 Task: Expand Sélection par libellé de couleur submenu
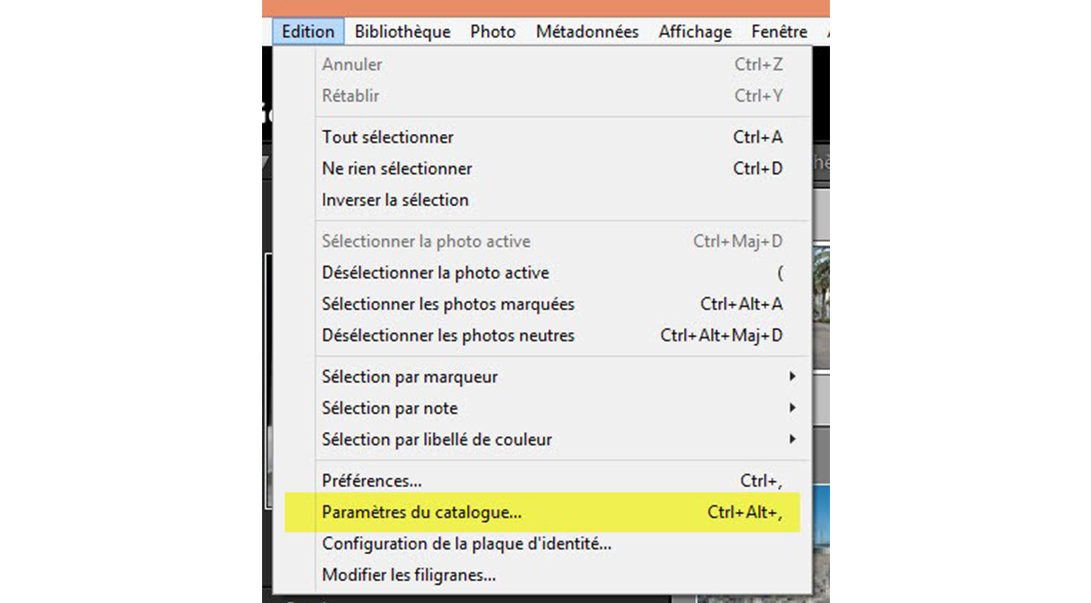point(437,439)
